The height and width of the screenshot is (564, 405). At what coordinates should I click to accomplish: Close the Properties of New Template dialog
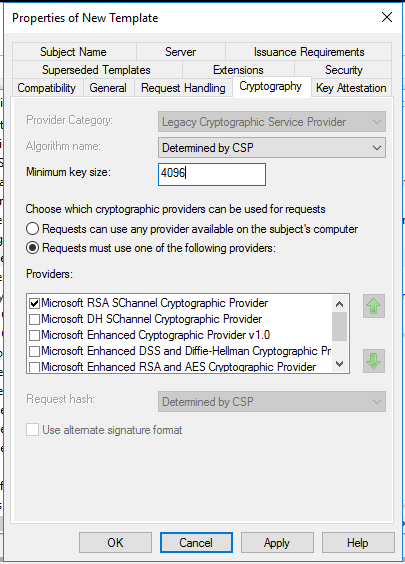coord(387,17)
